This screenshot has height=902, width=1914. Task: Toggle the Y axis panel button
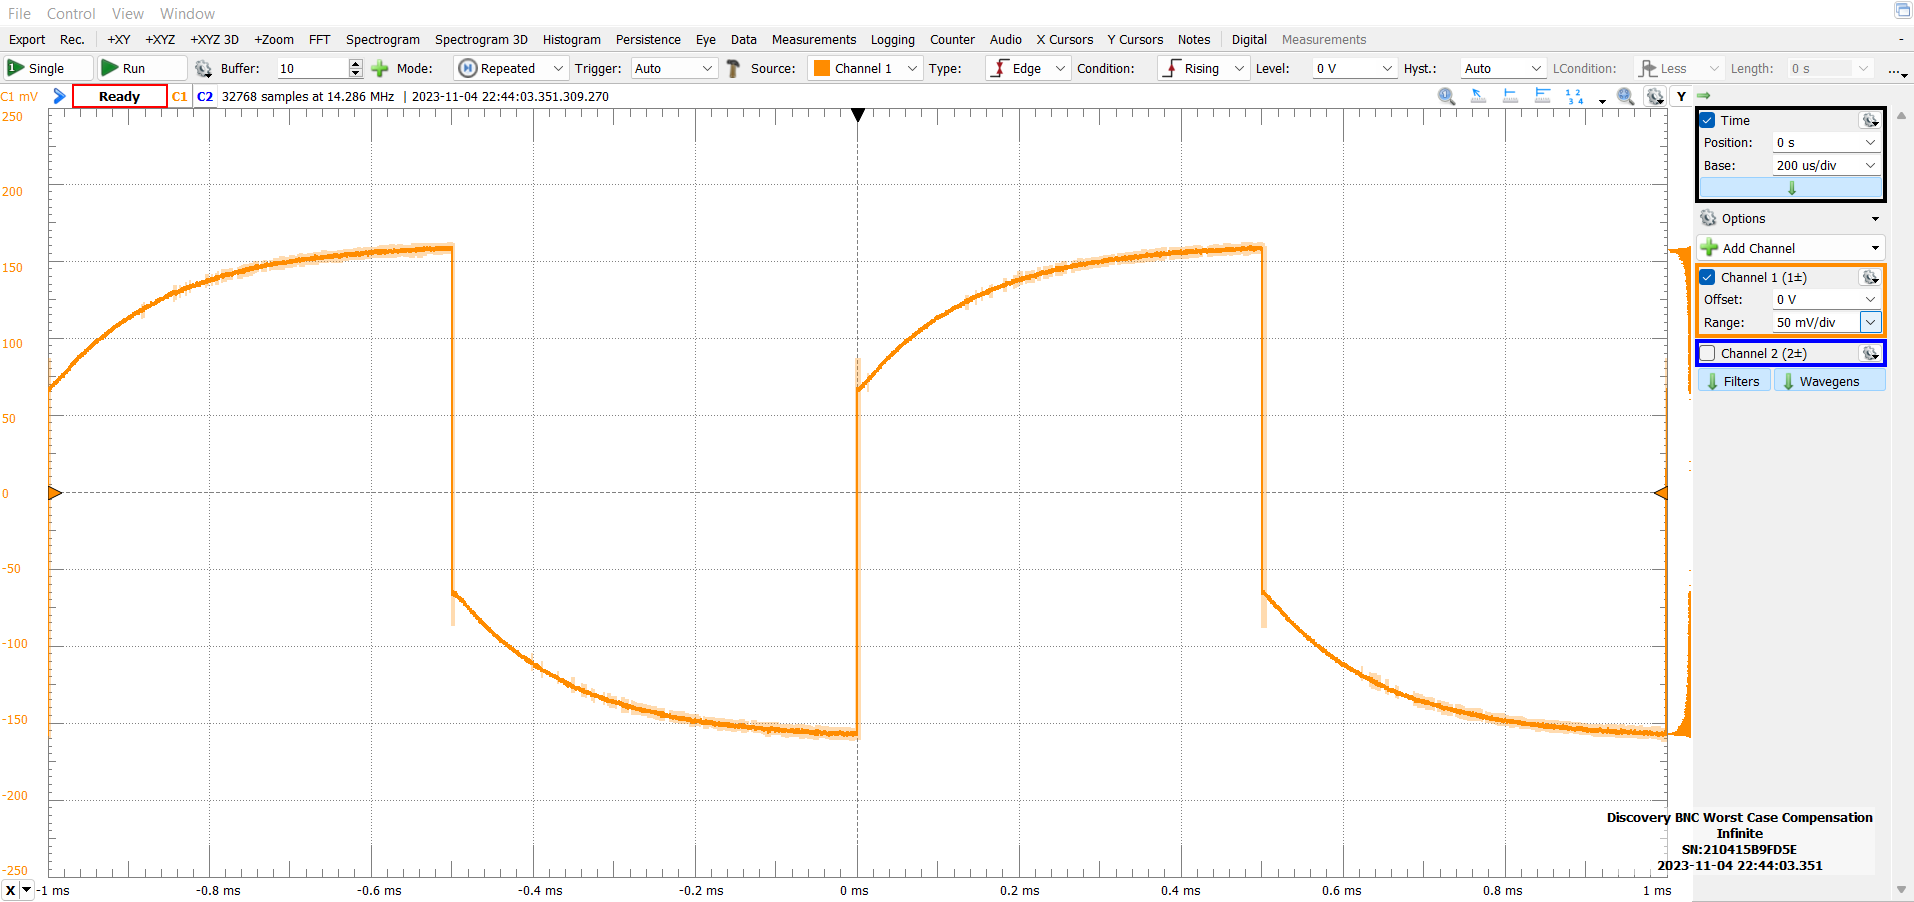coord(1682,96)
